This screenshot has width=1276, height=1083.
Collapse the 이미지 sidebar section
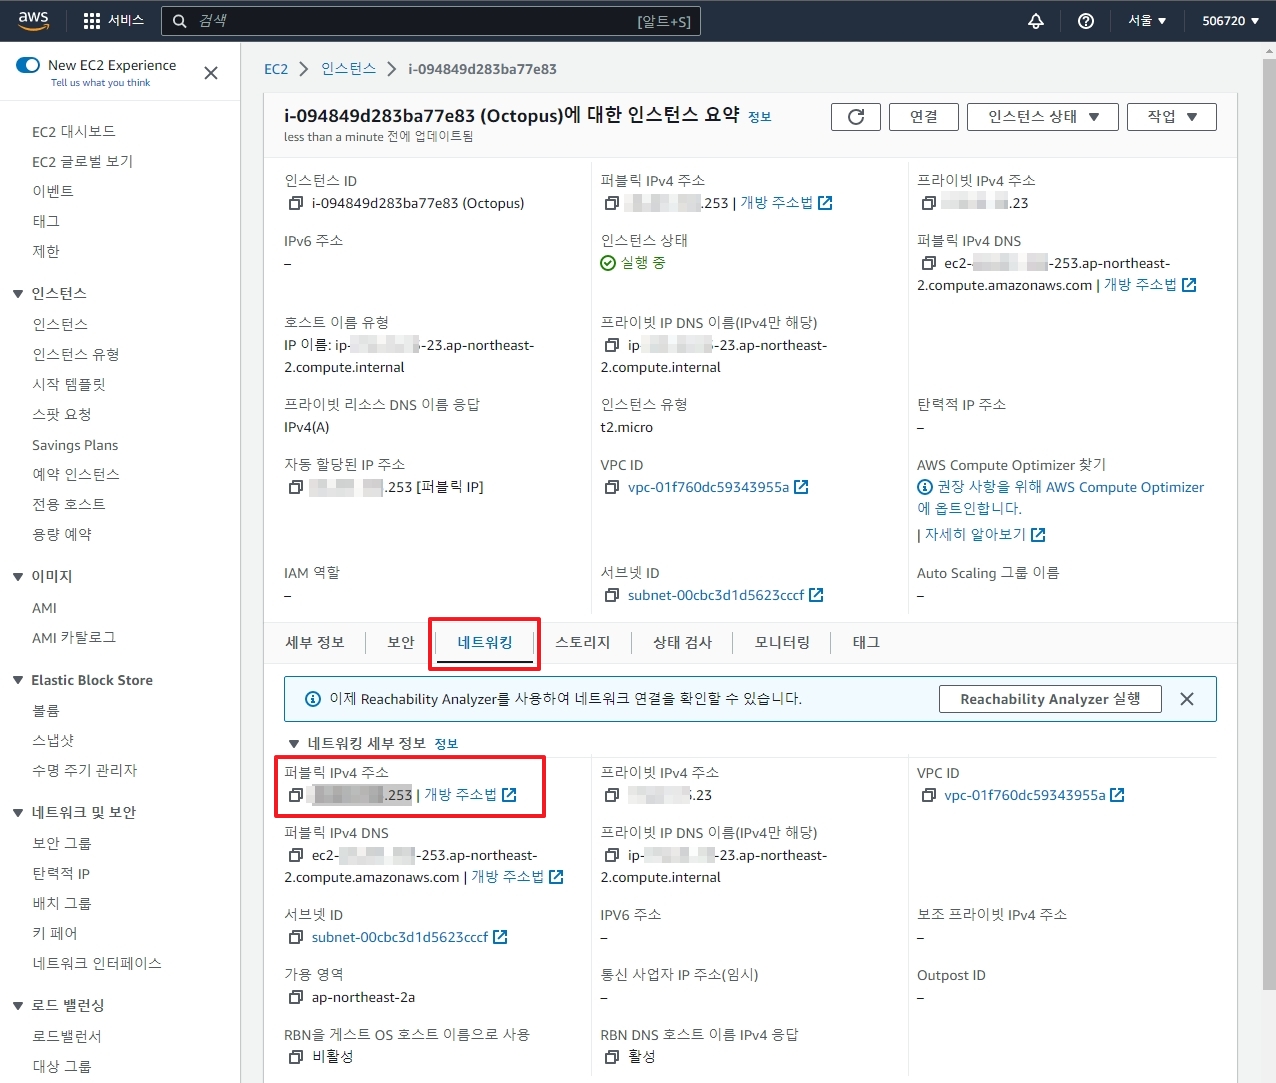pyautogui.click(x=18, y=577)
